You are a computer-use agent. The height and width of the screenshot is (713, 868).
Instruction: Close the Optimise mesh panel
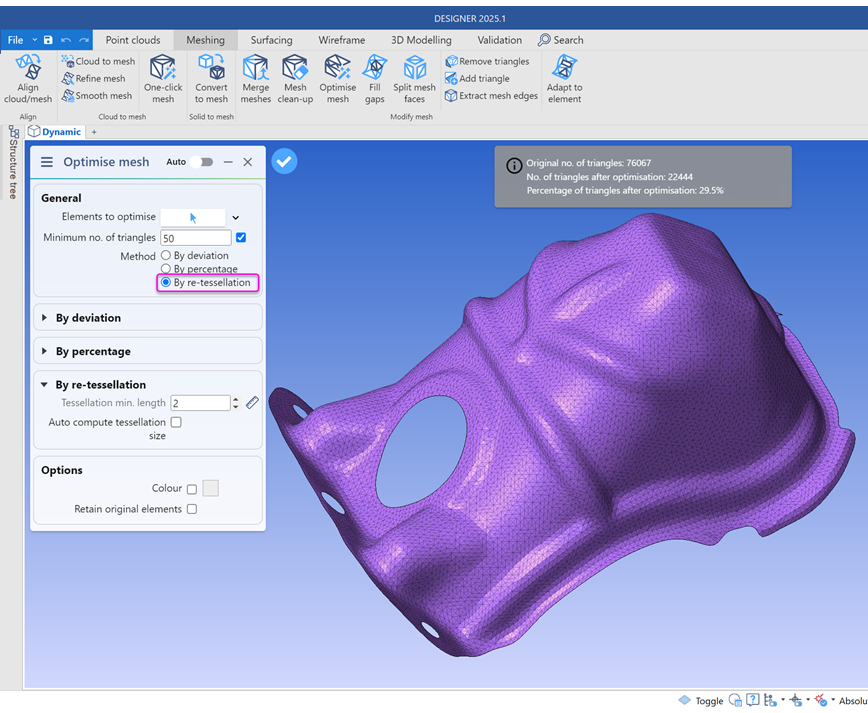tap(247, 162)
